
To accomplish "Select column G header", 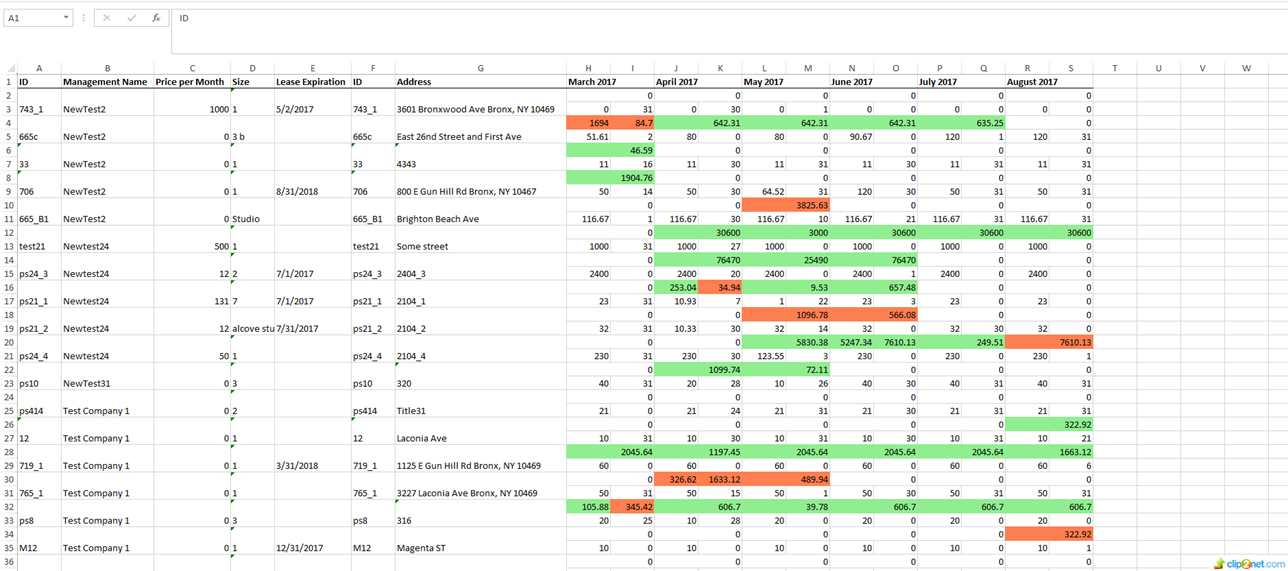I will coord(480,68).
